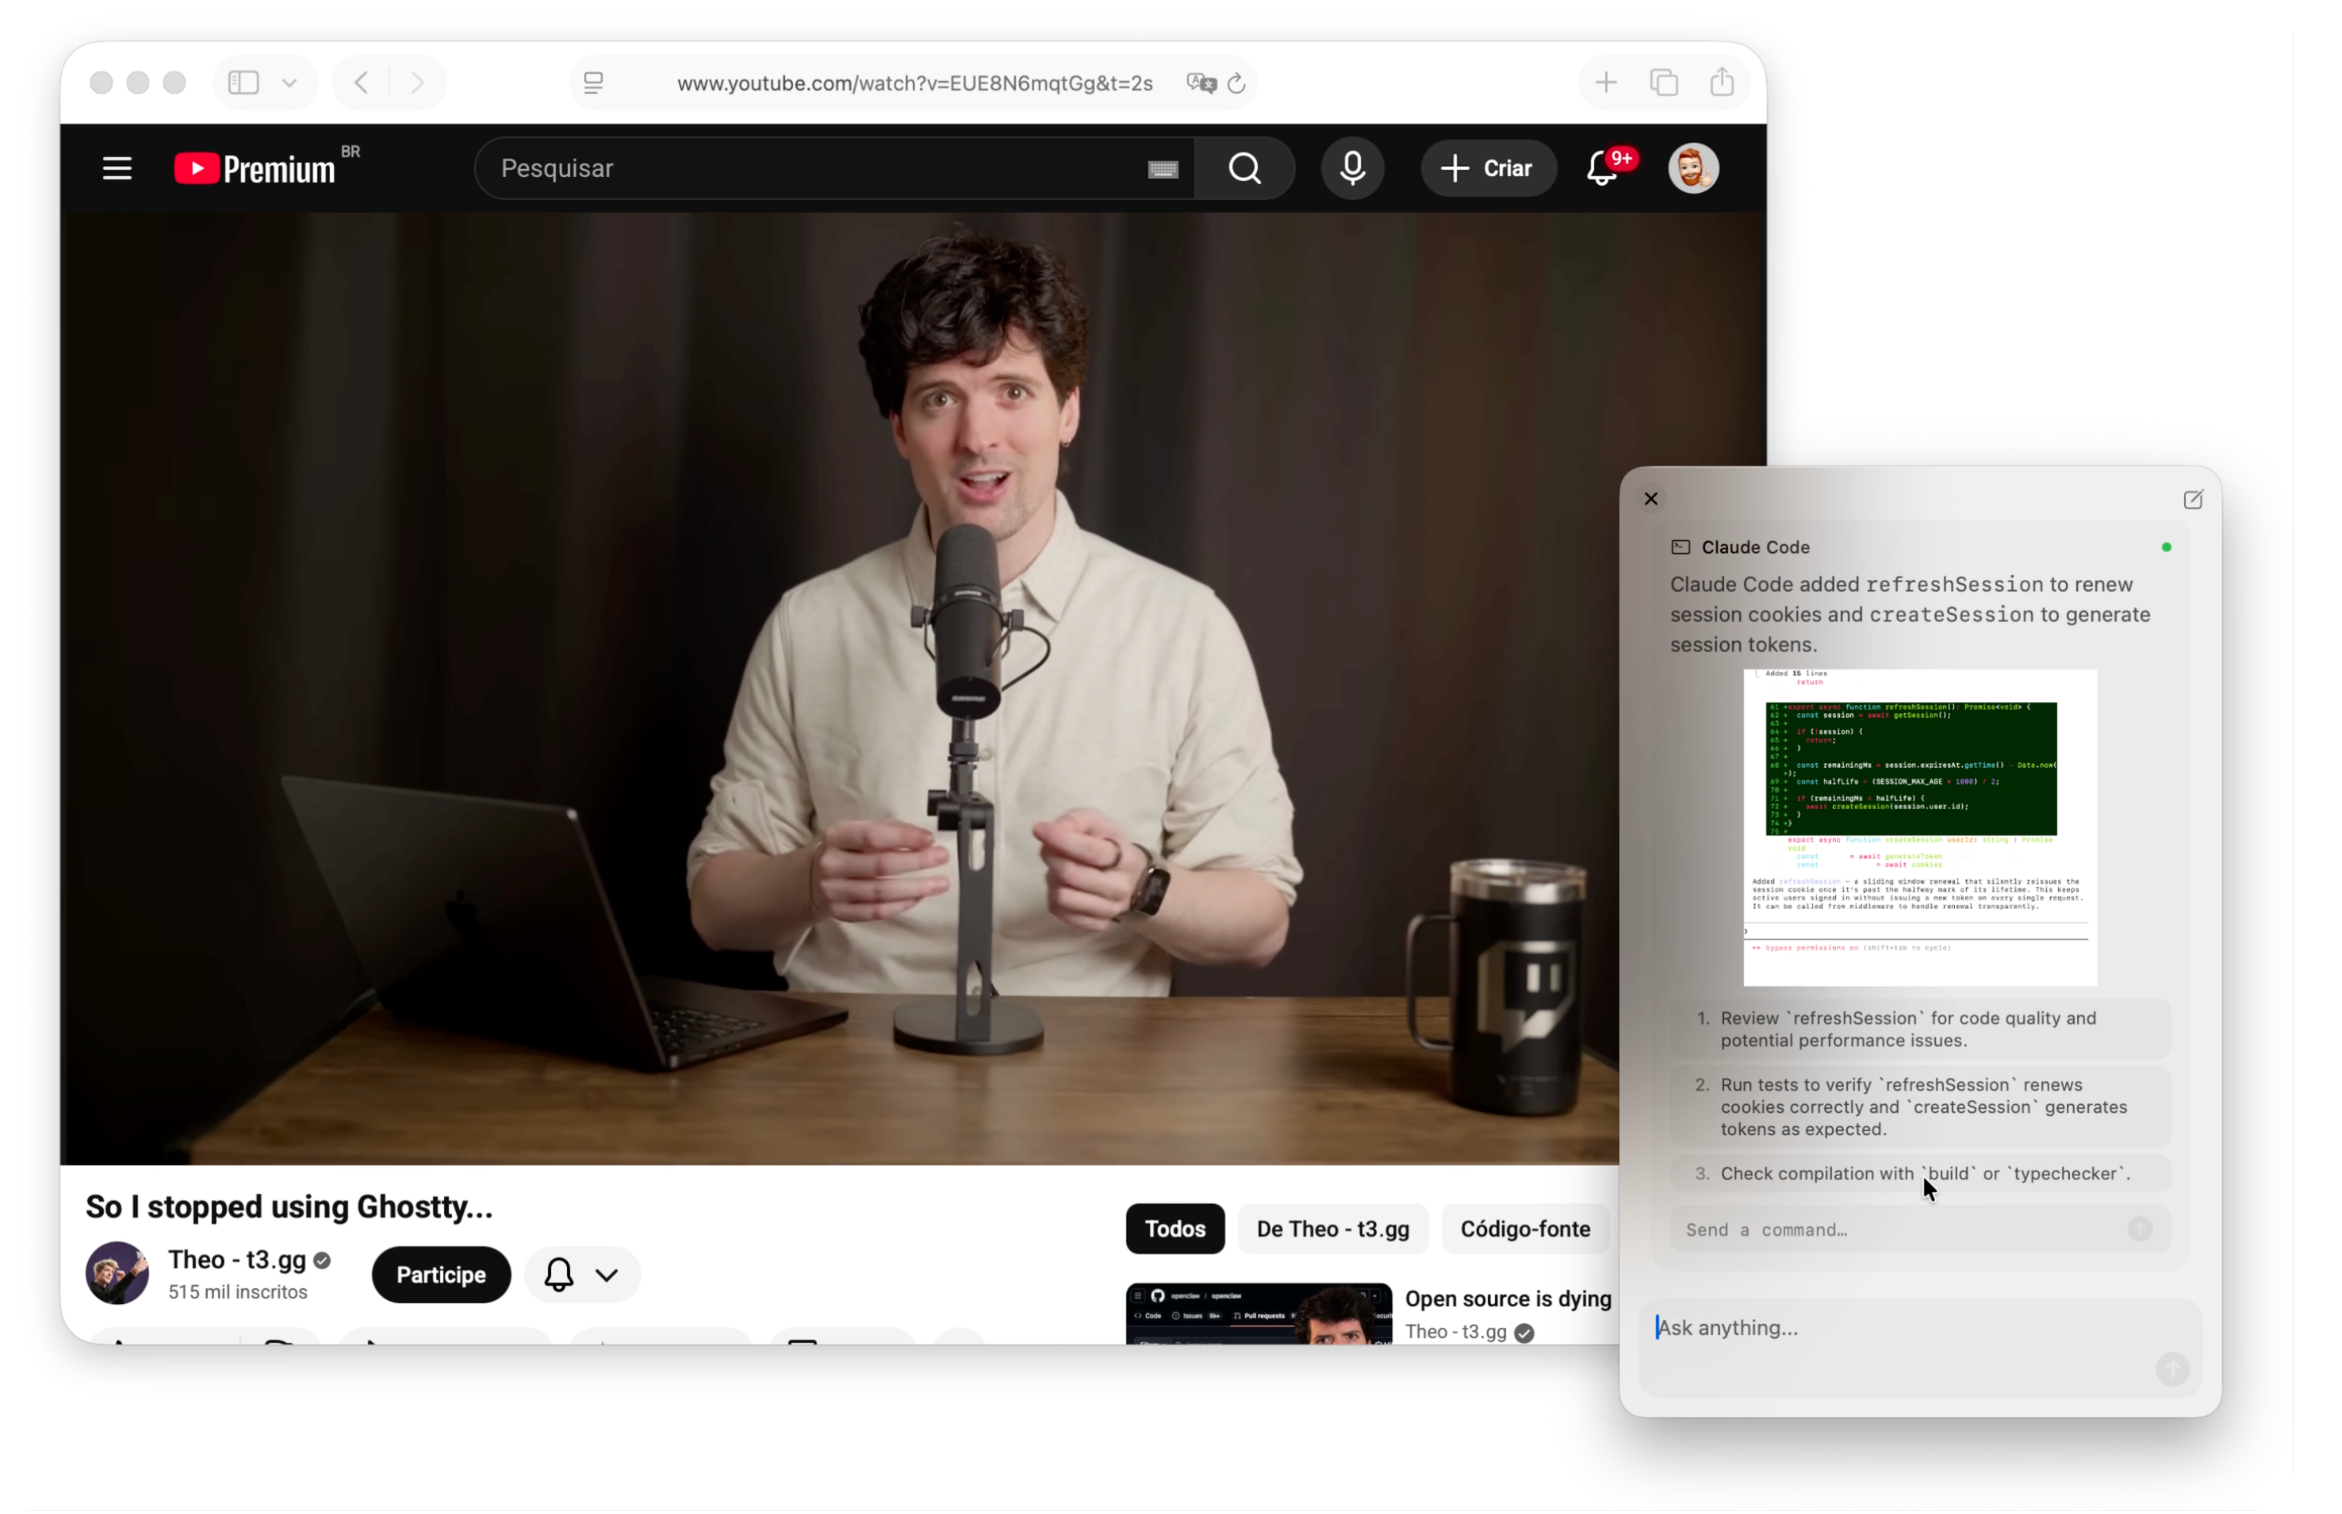
Task: Switch to De Theo - t3.gg chip
Action: pos(1332,1228)
